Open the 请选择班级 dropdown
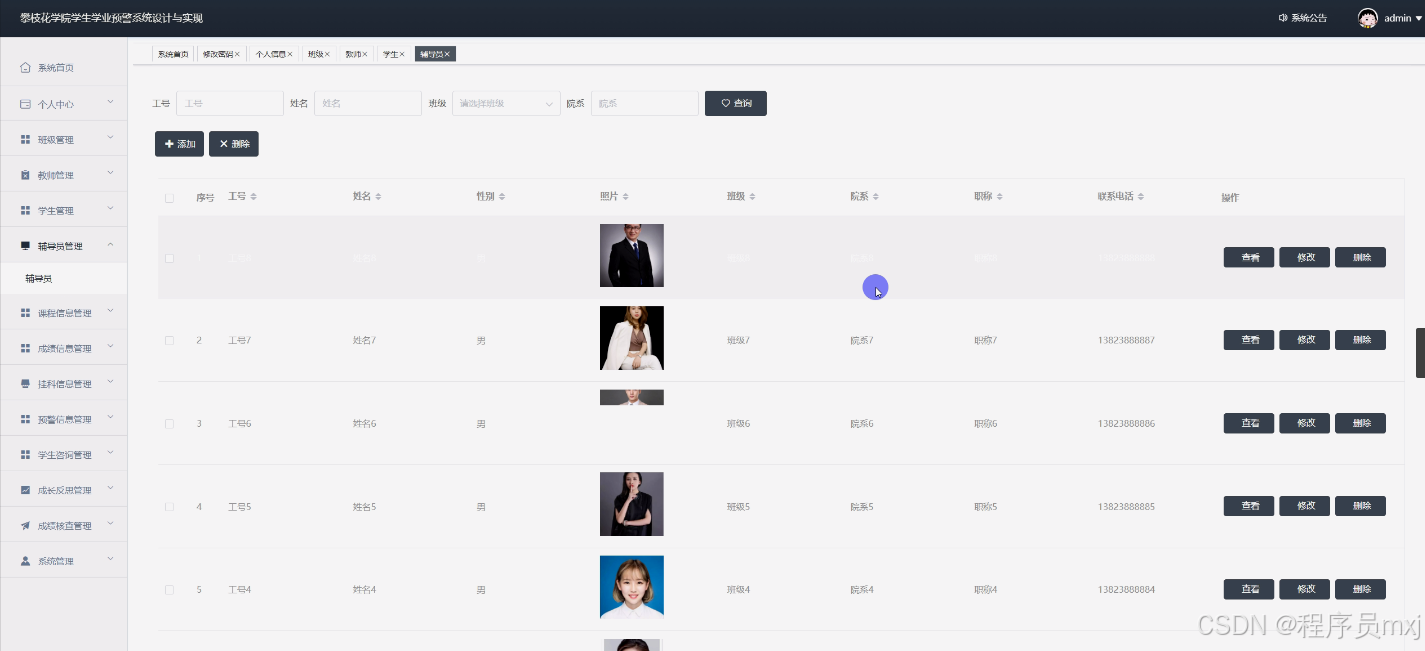 pyautogui.click(x=505, y=103)
